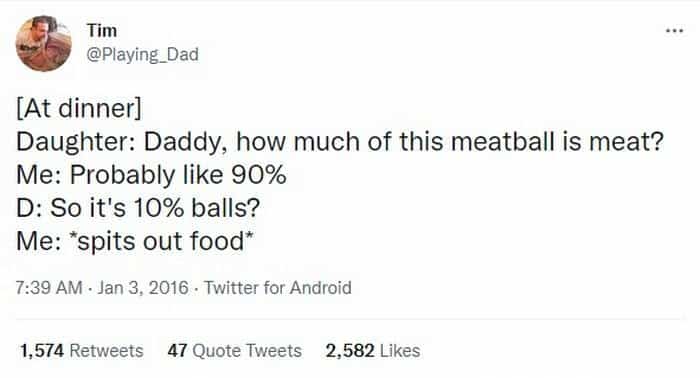Open the display name Tim
Image resolution: width=700 pixels, height=378 pixels.
click(102, 31)
